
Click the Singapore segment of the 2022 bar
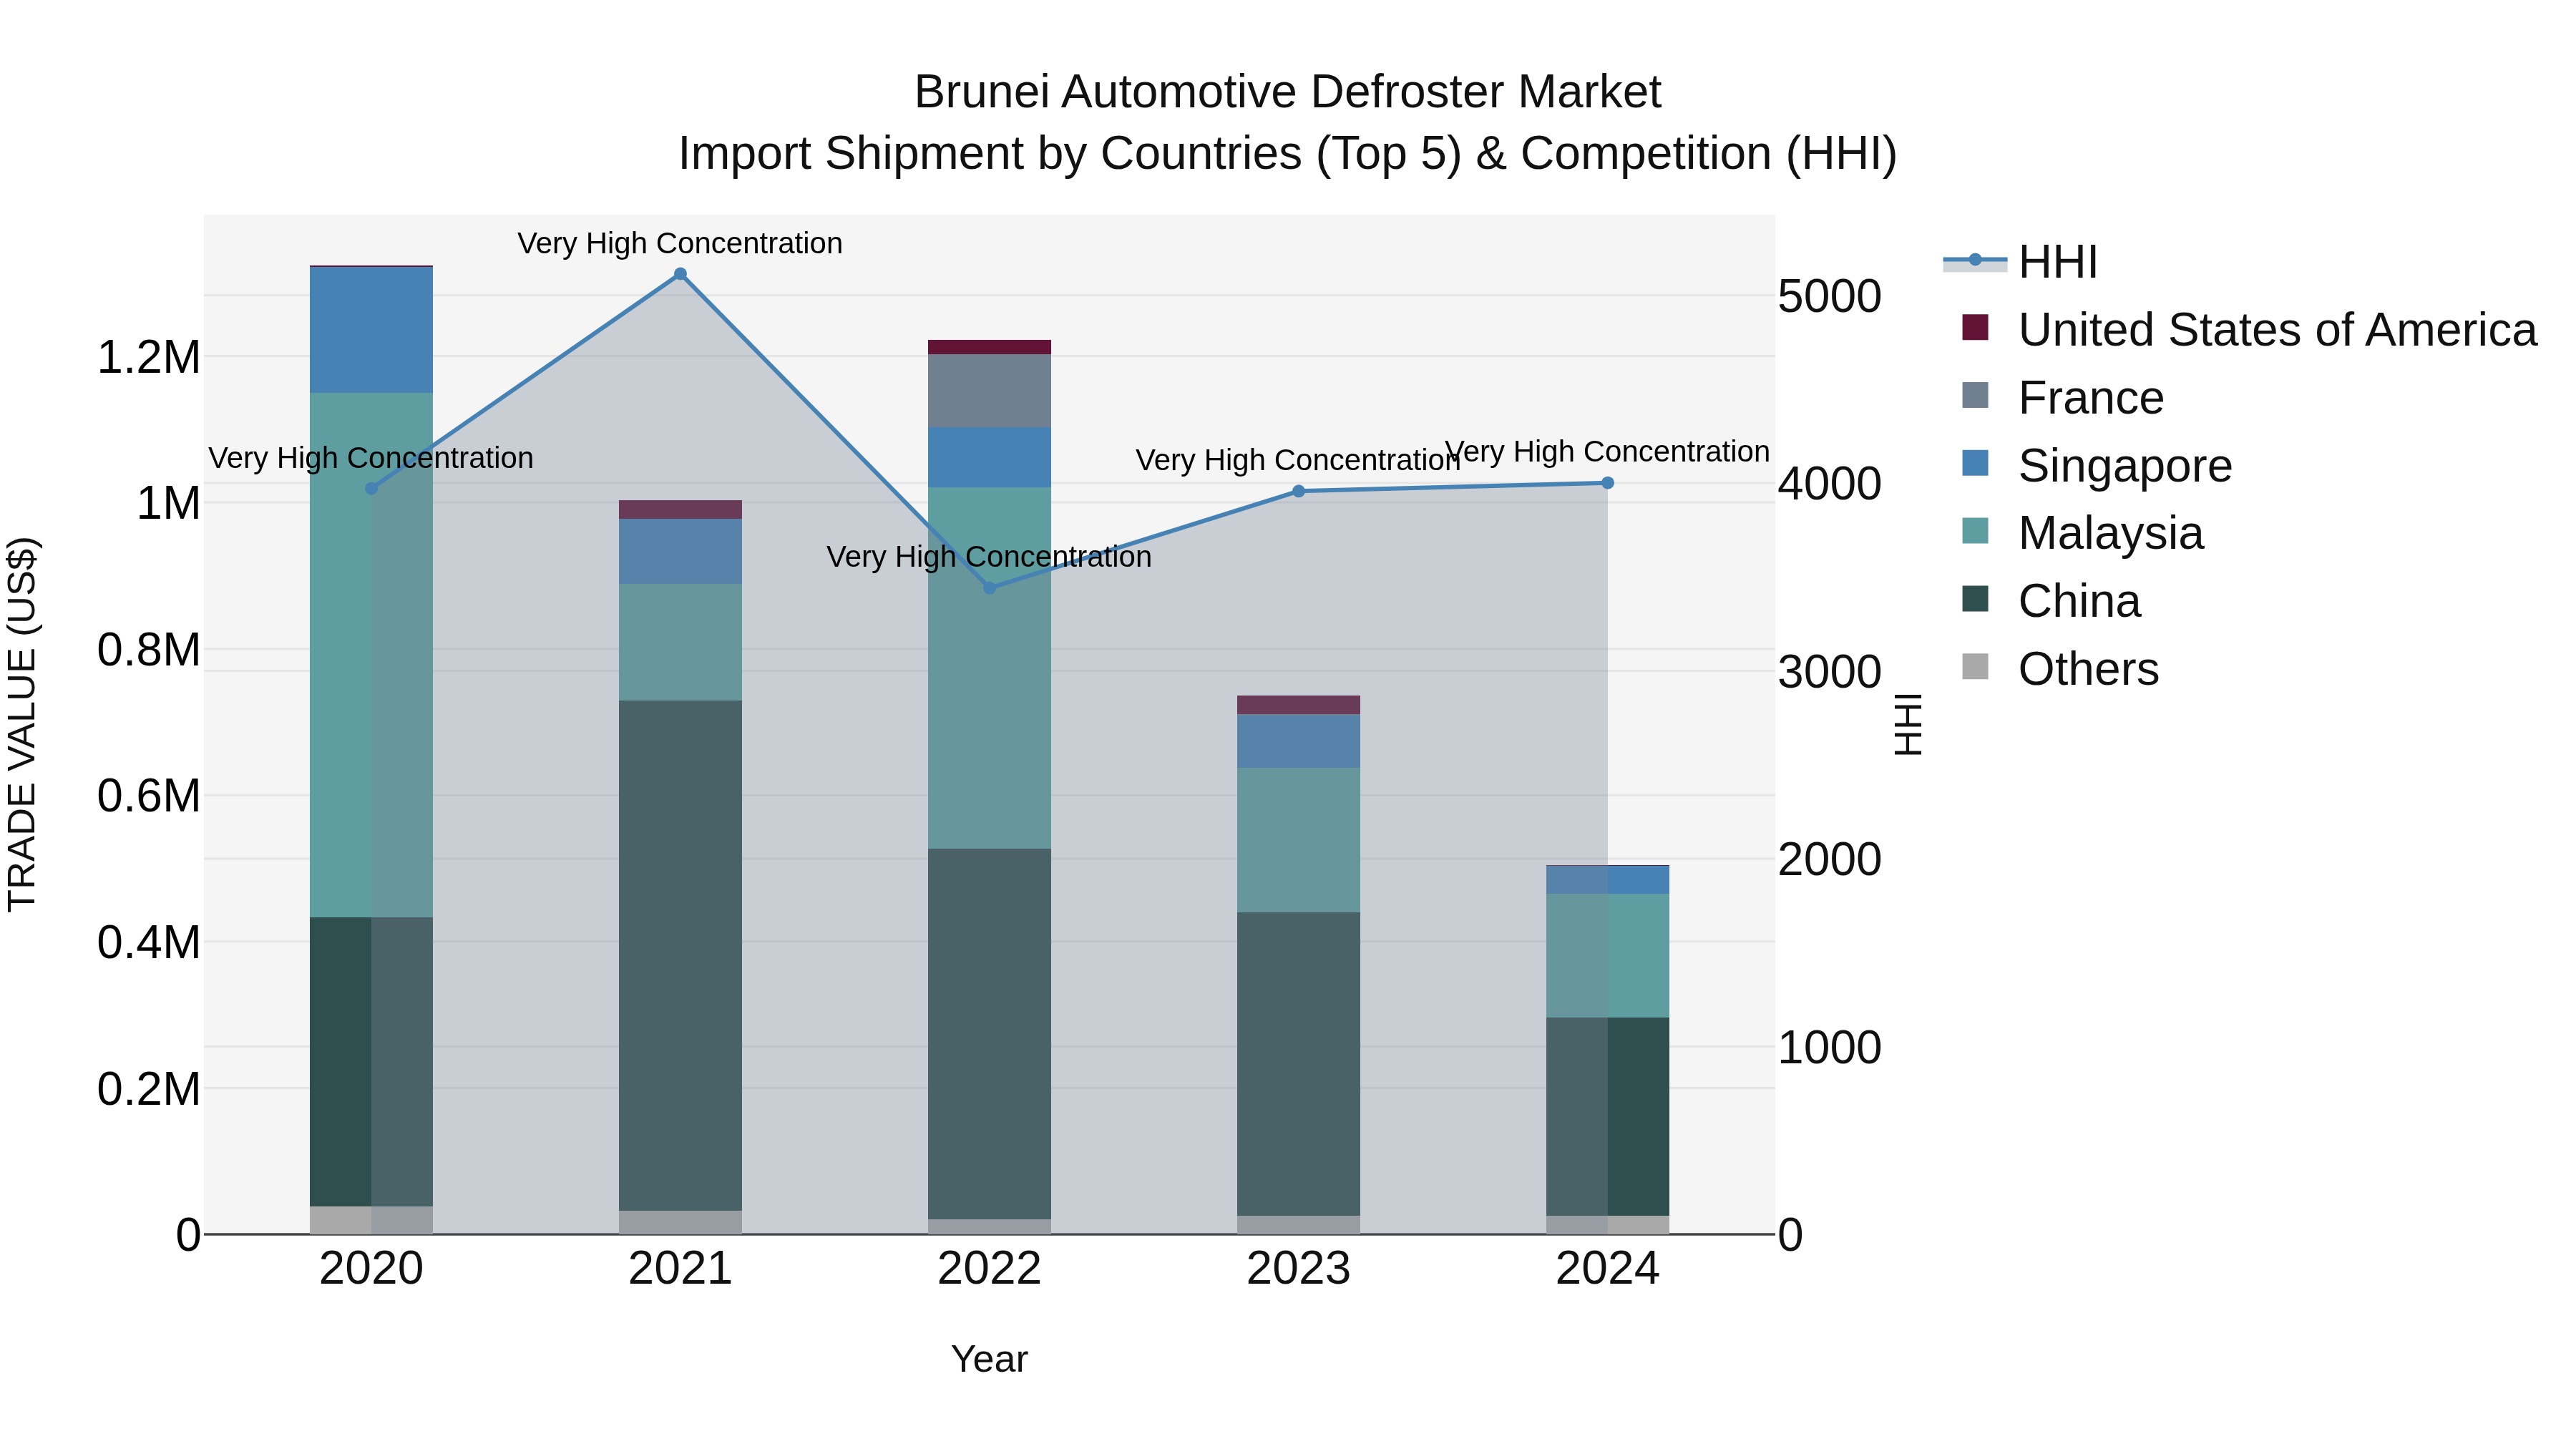pos(990,458)
